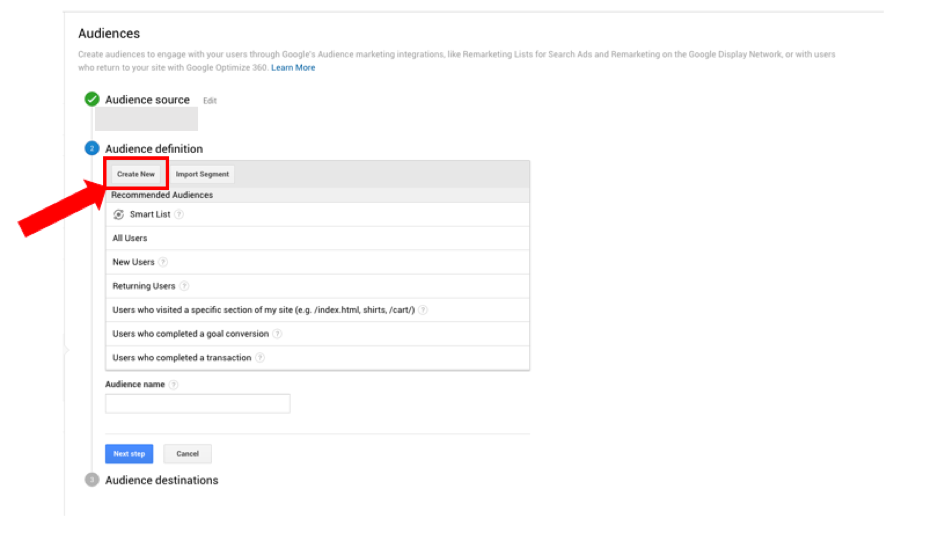Choose the New Users audience

pyautogui.click(x=134, y=262)
